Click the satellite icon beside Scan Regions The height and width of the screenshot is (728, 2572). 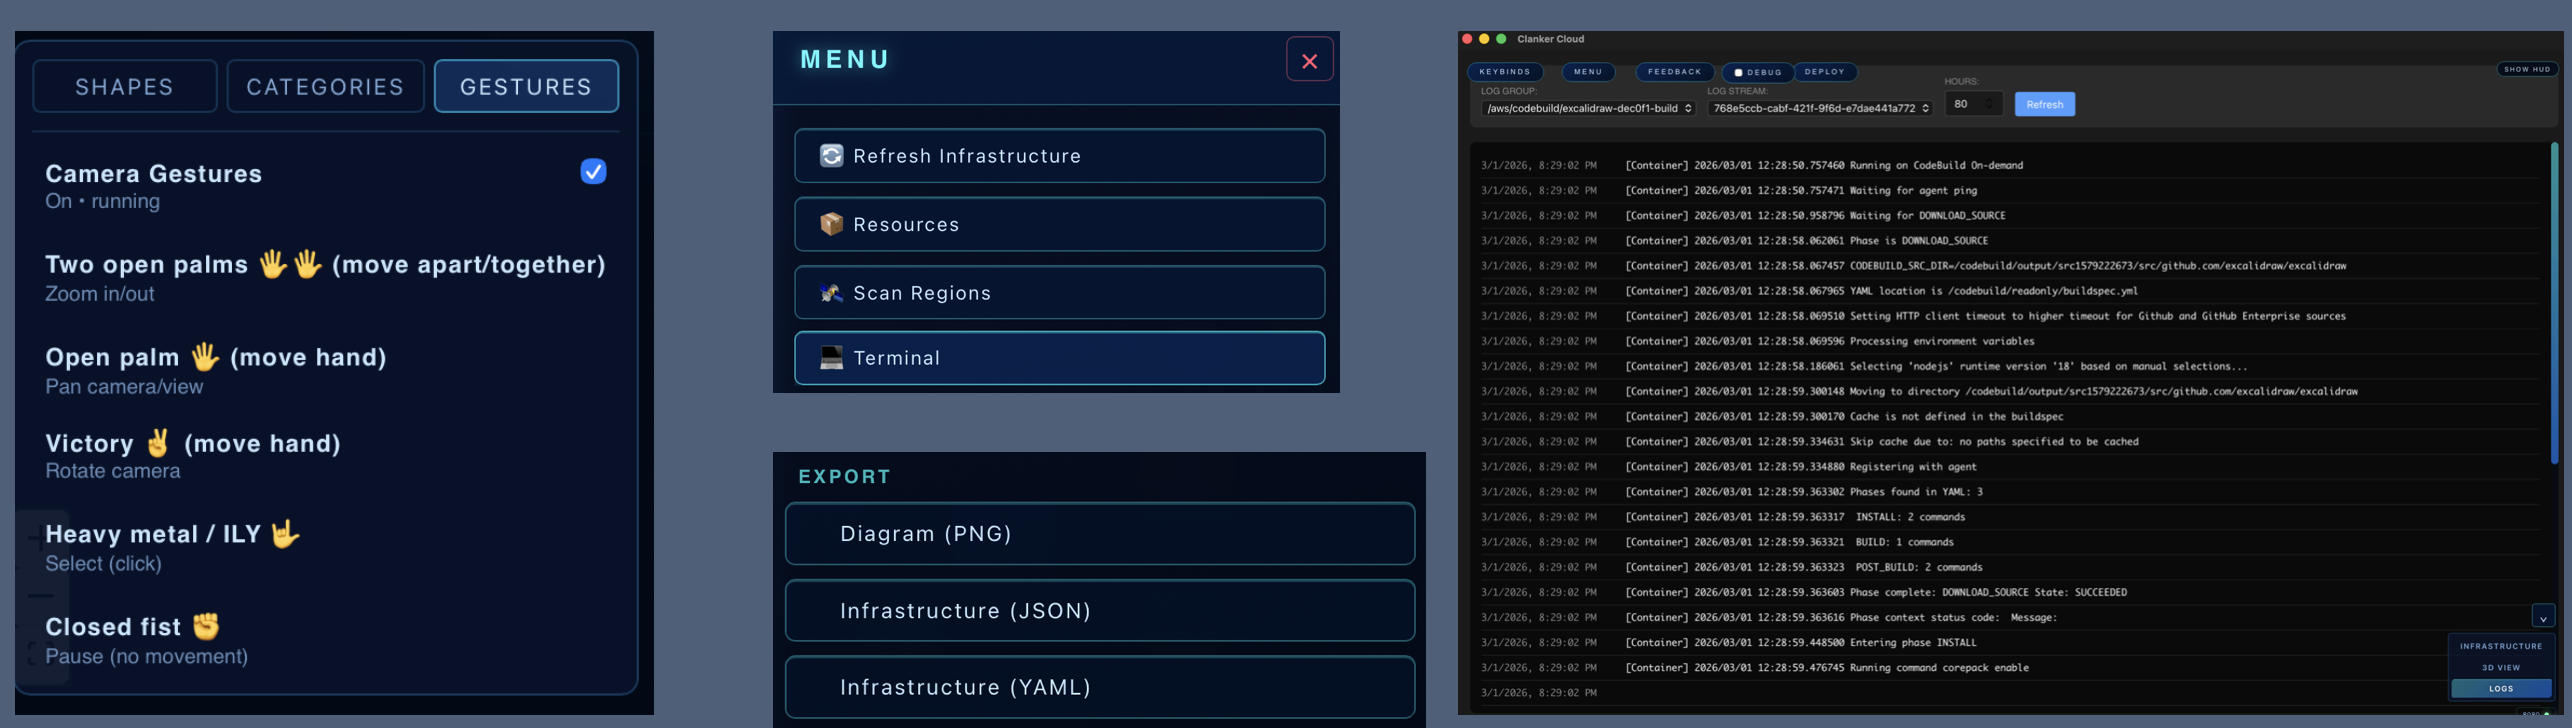pyautogui.click(x=831, y=293)
